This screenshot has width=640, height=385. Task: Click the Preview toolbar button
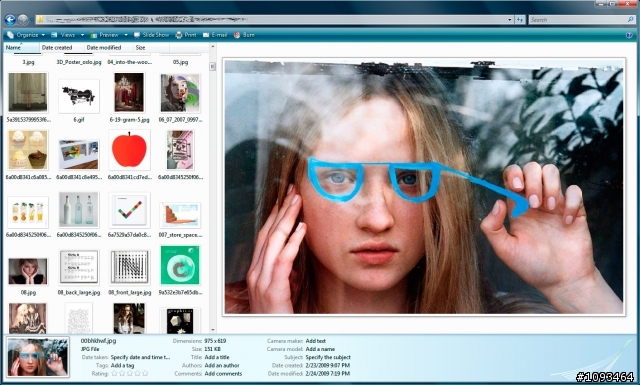pyautogui.click(x=106, y=35)
